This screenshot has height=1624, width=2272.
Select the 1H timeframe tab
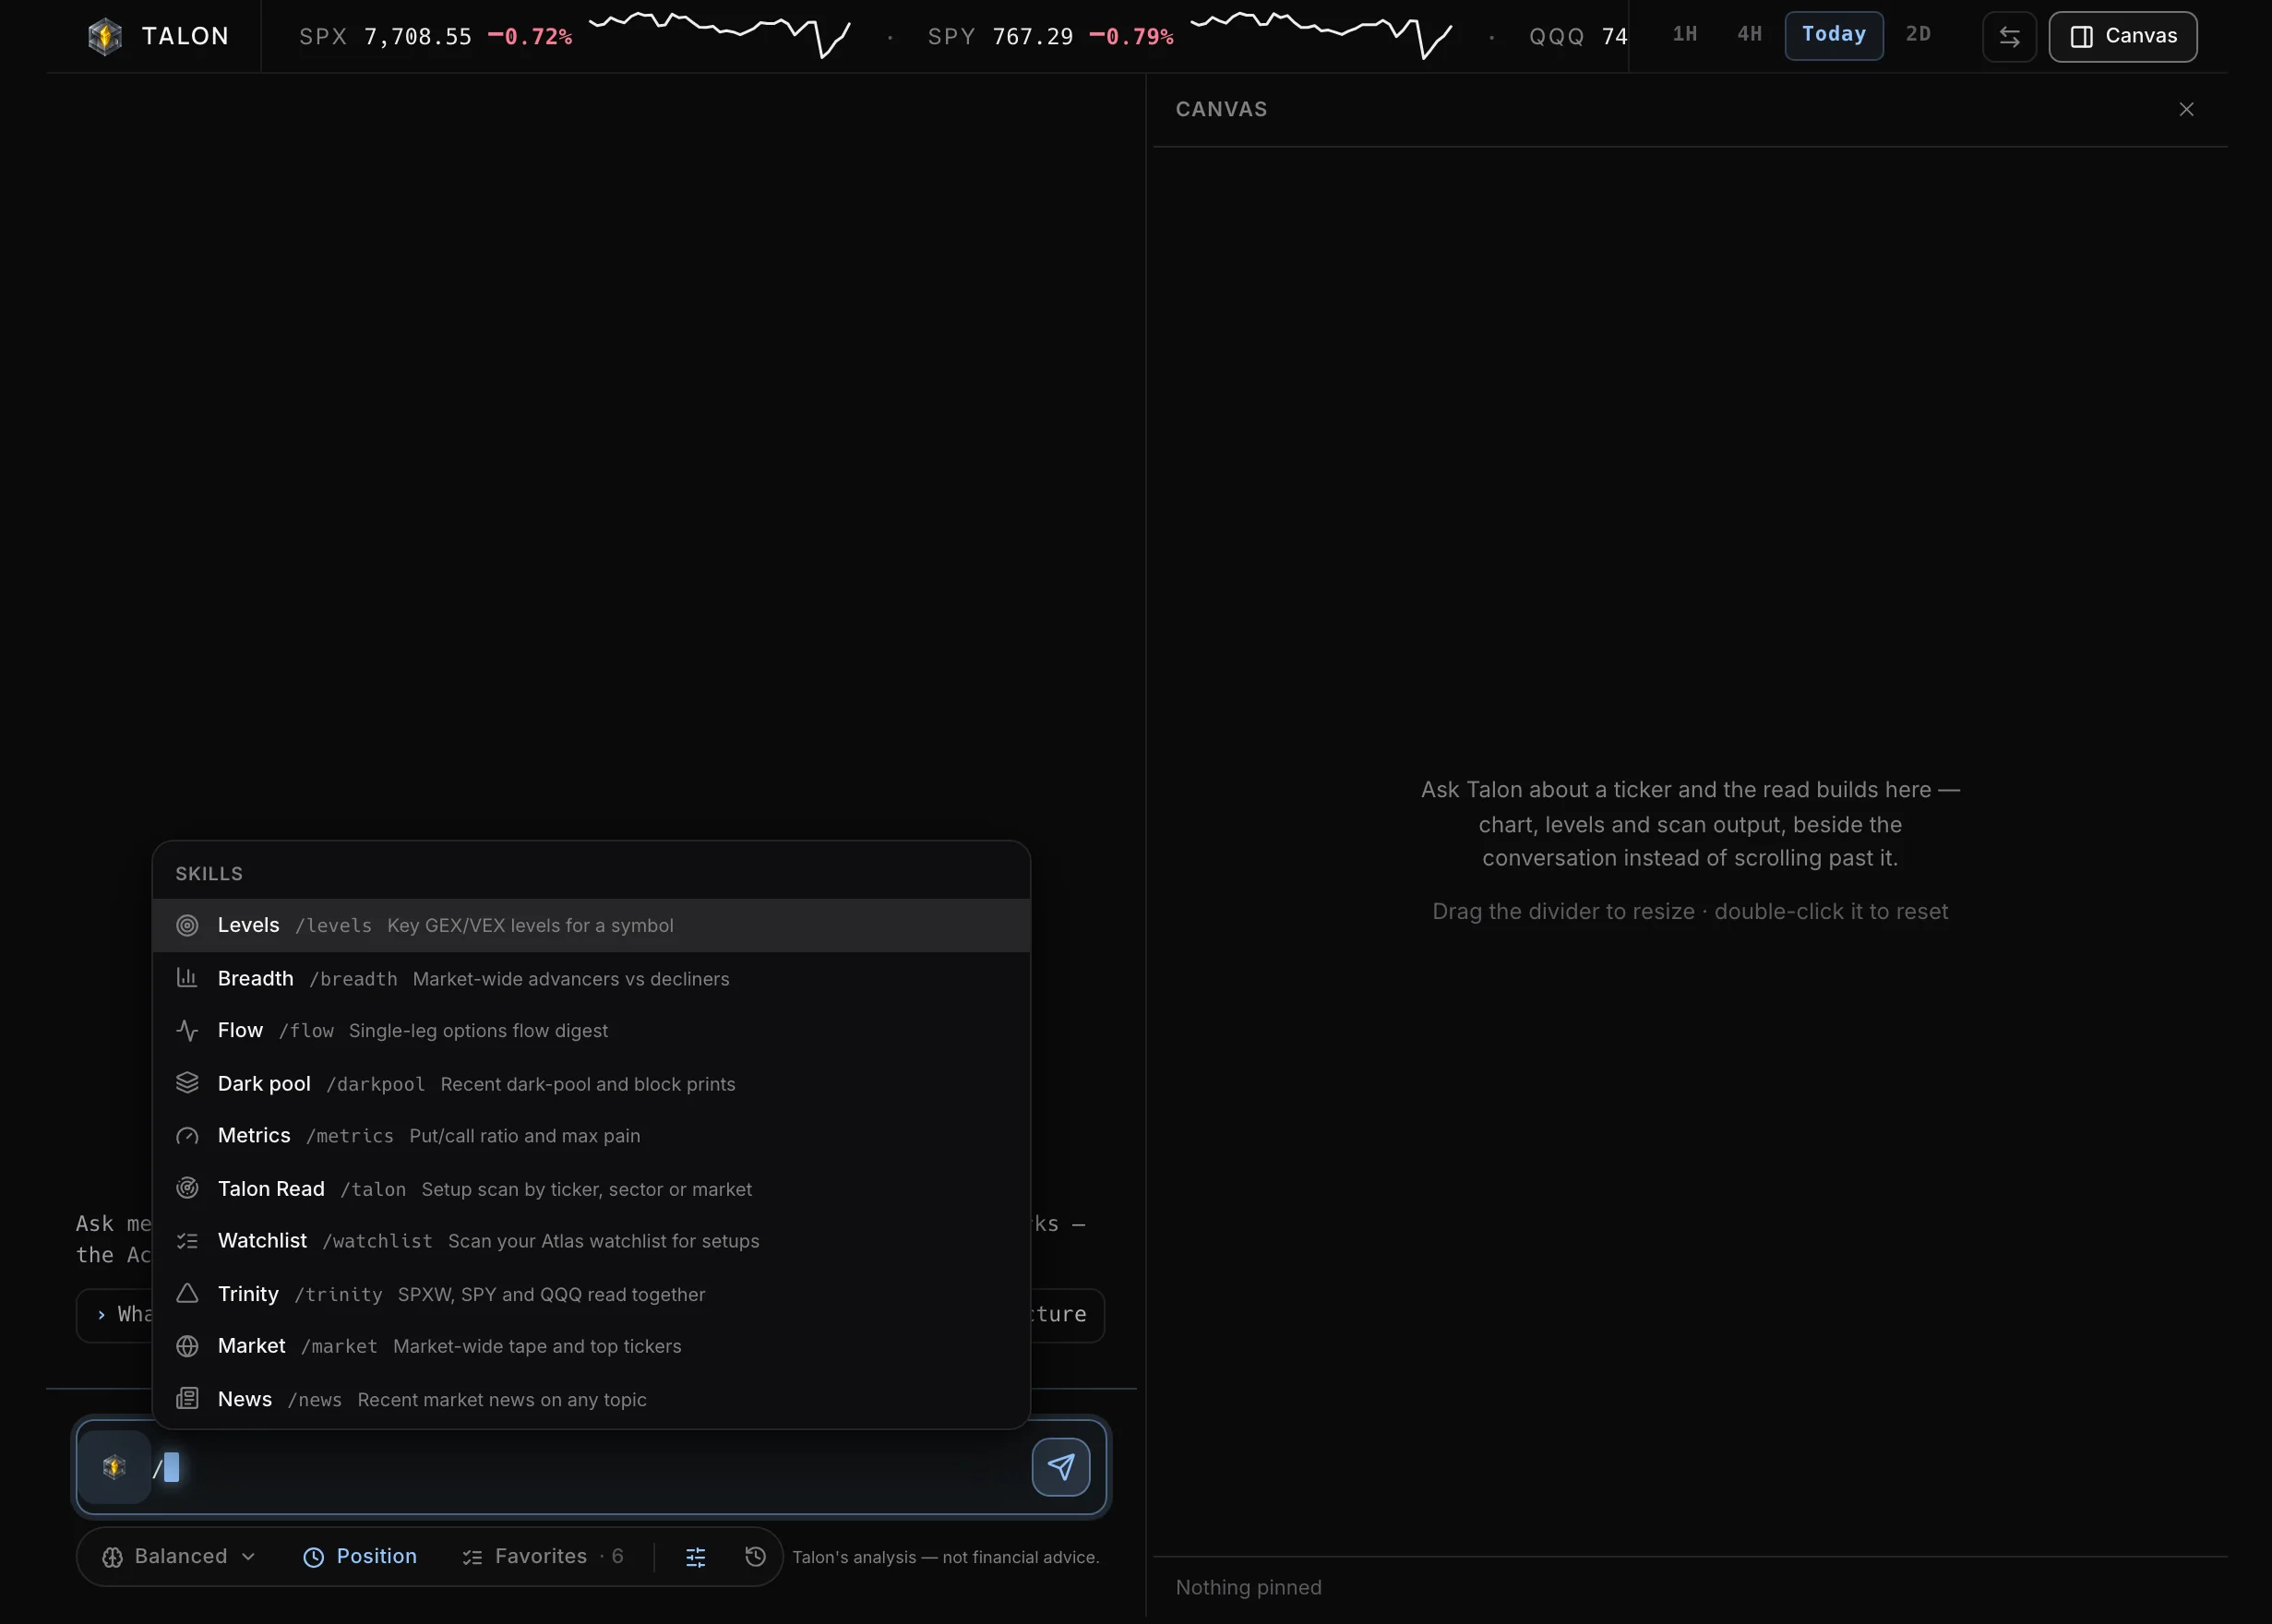click(1684, 35)
